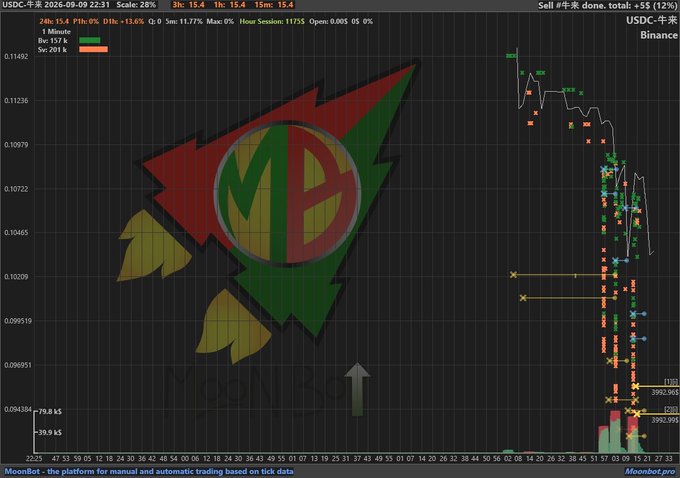Click the 0.10722 price axis label

(16, 189)
